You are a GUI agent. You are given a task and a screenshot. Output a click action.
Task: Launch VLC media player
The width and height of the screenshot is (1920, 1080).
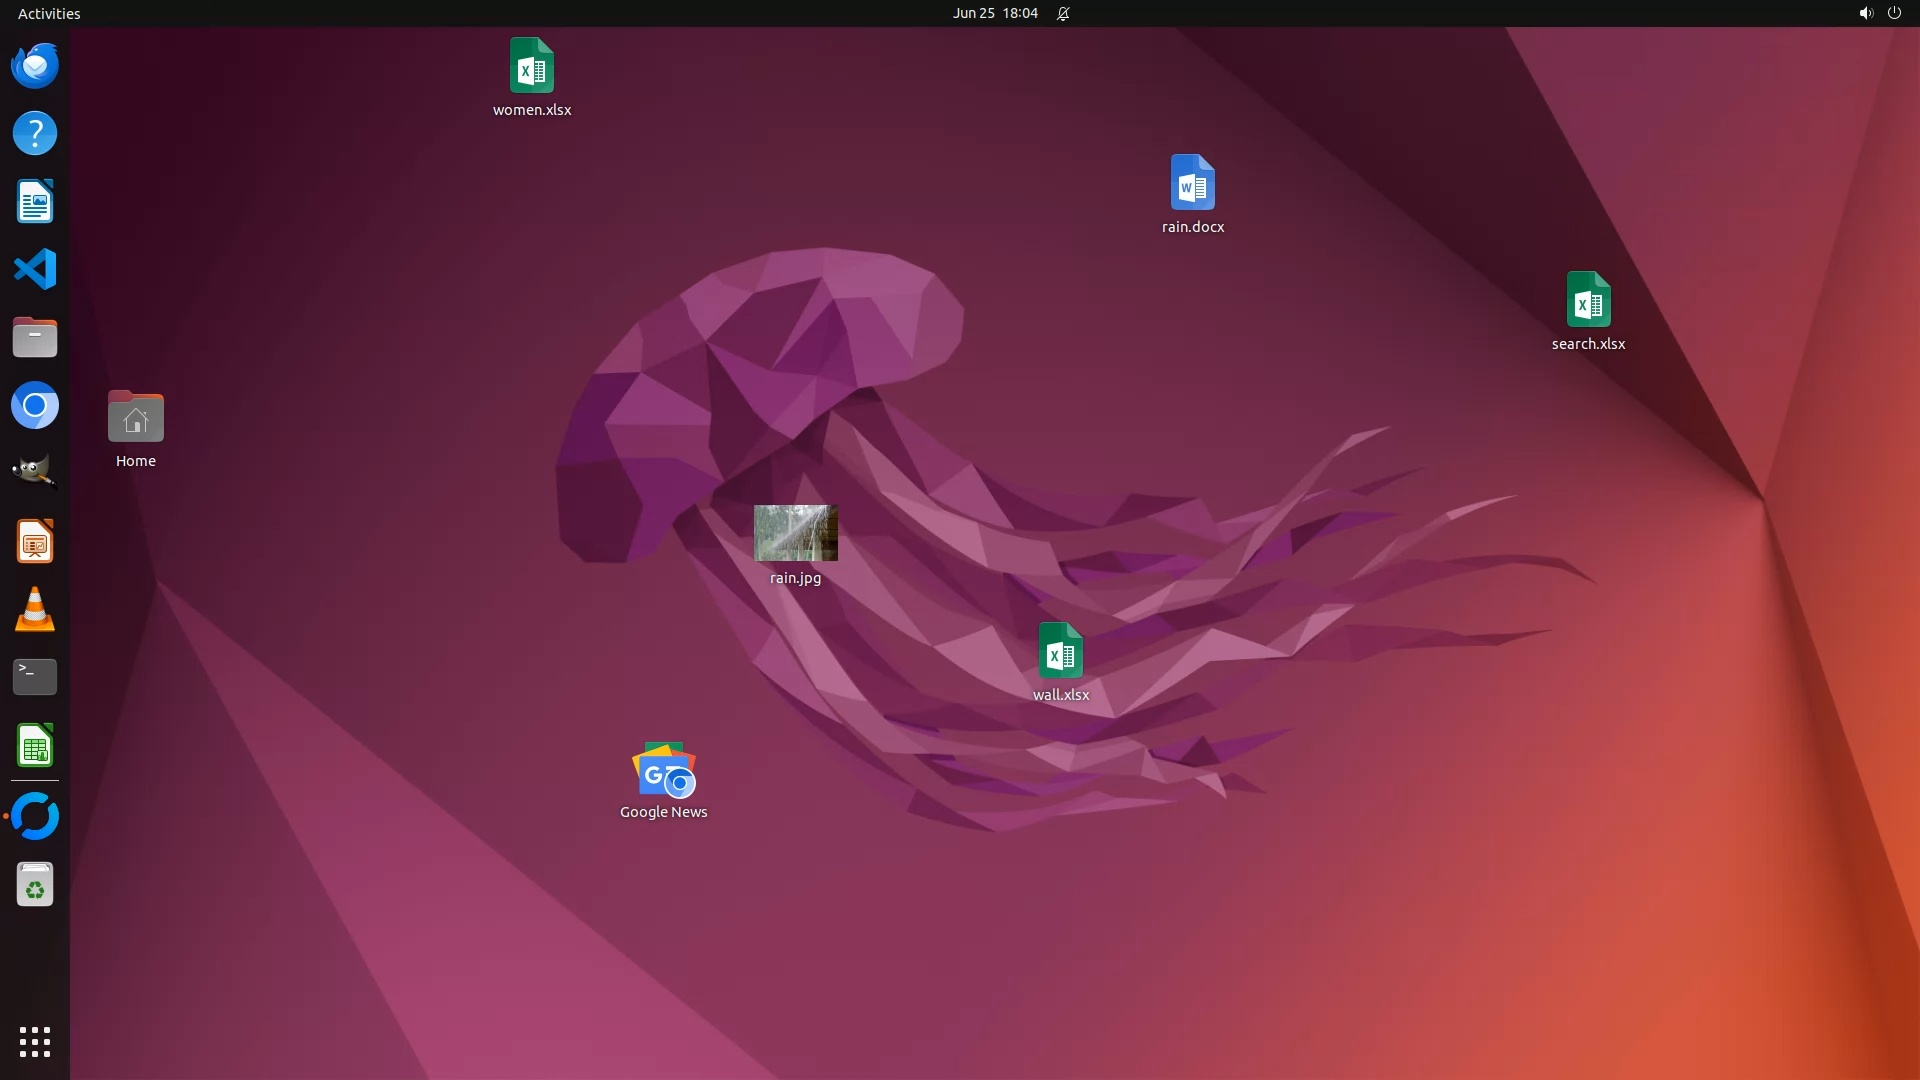pyautogui.click(x=35, y=610)
